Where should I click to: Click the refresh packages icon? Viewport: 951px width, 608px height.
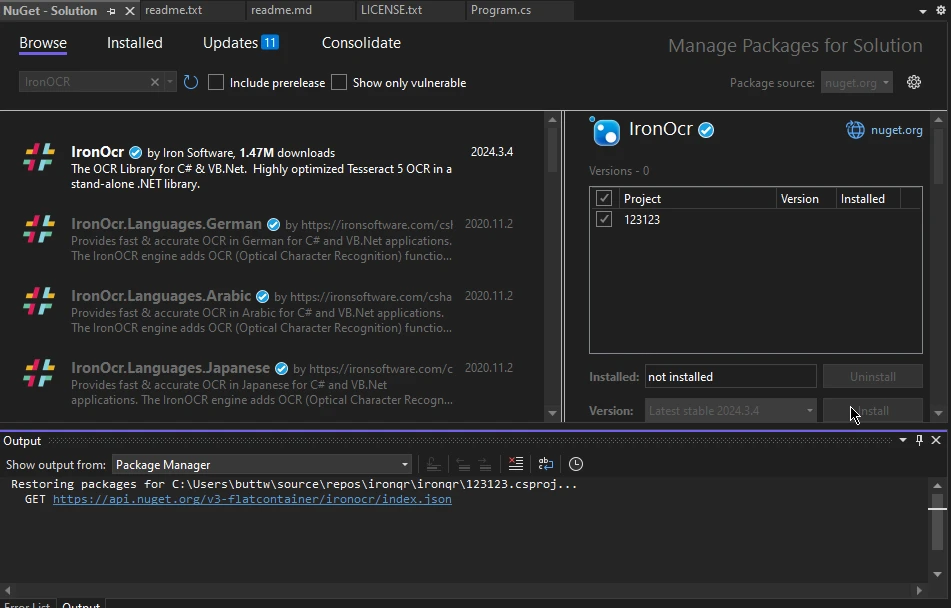click(x=191, y=82)
